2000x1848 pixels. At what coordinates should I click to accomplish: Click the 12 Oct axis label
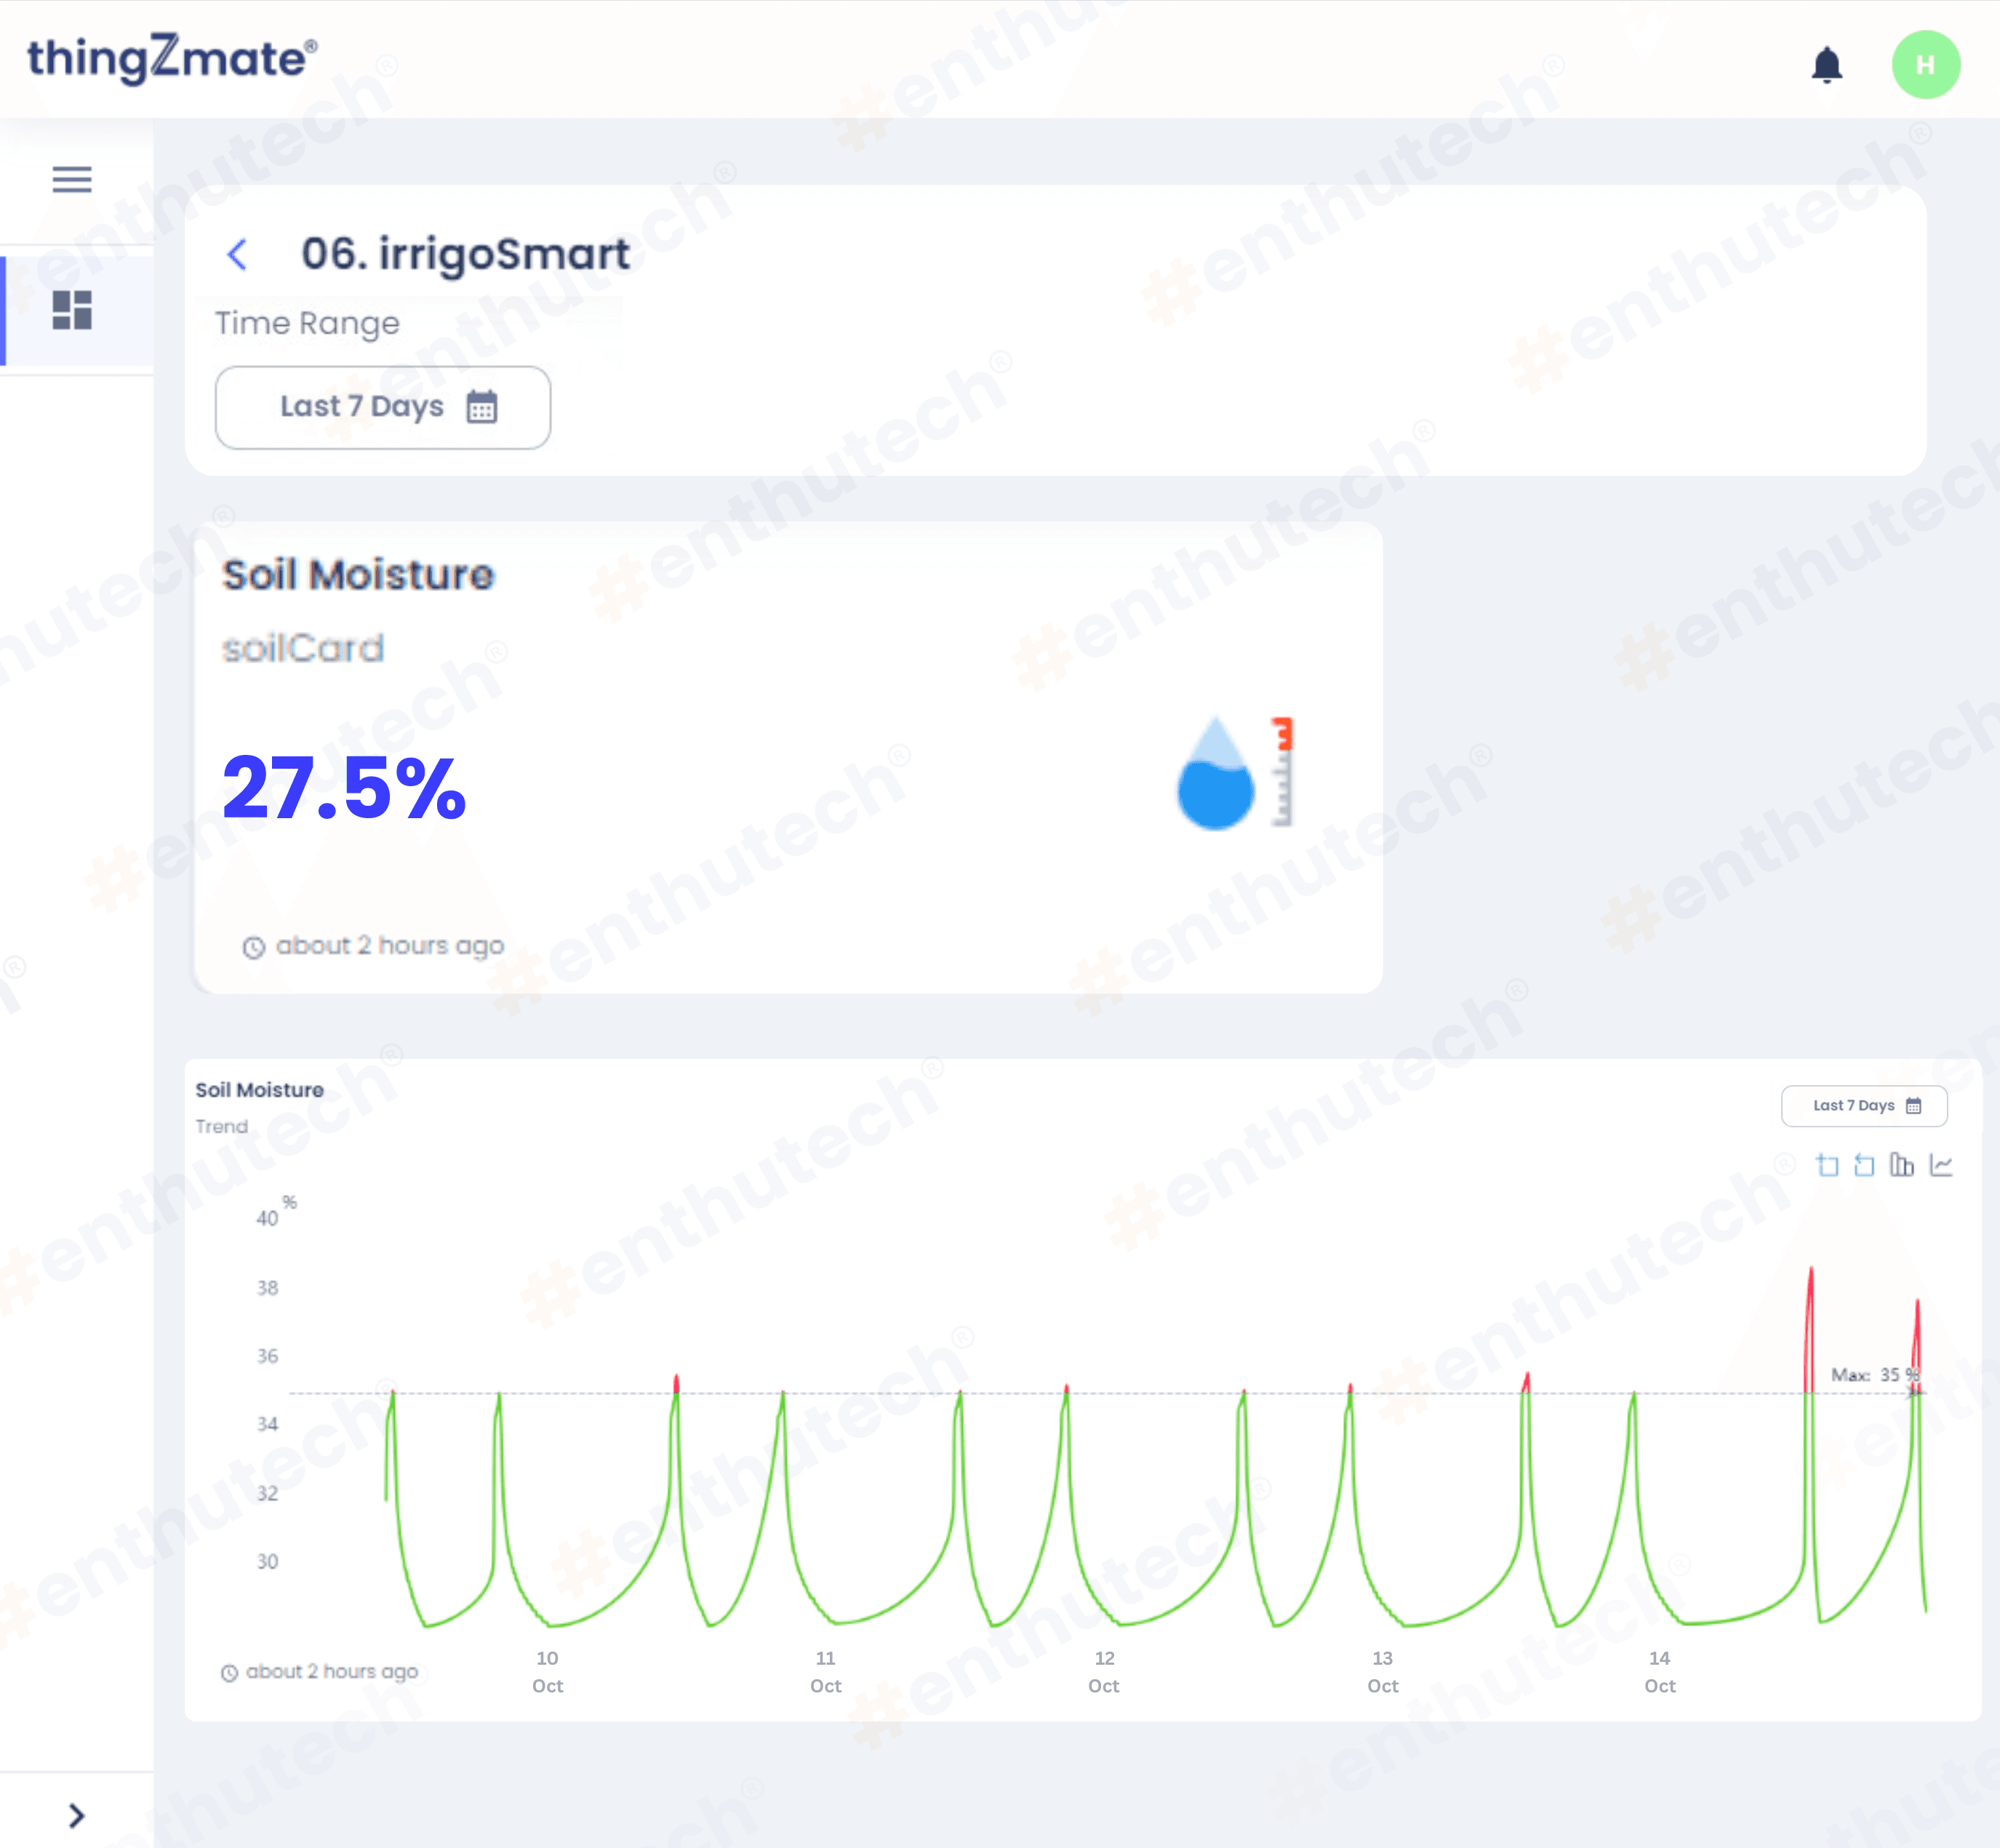point(1104,1671)
